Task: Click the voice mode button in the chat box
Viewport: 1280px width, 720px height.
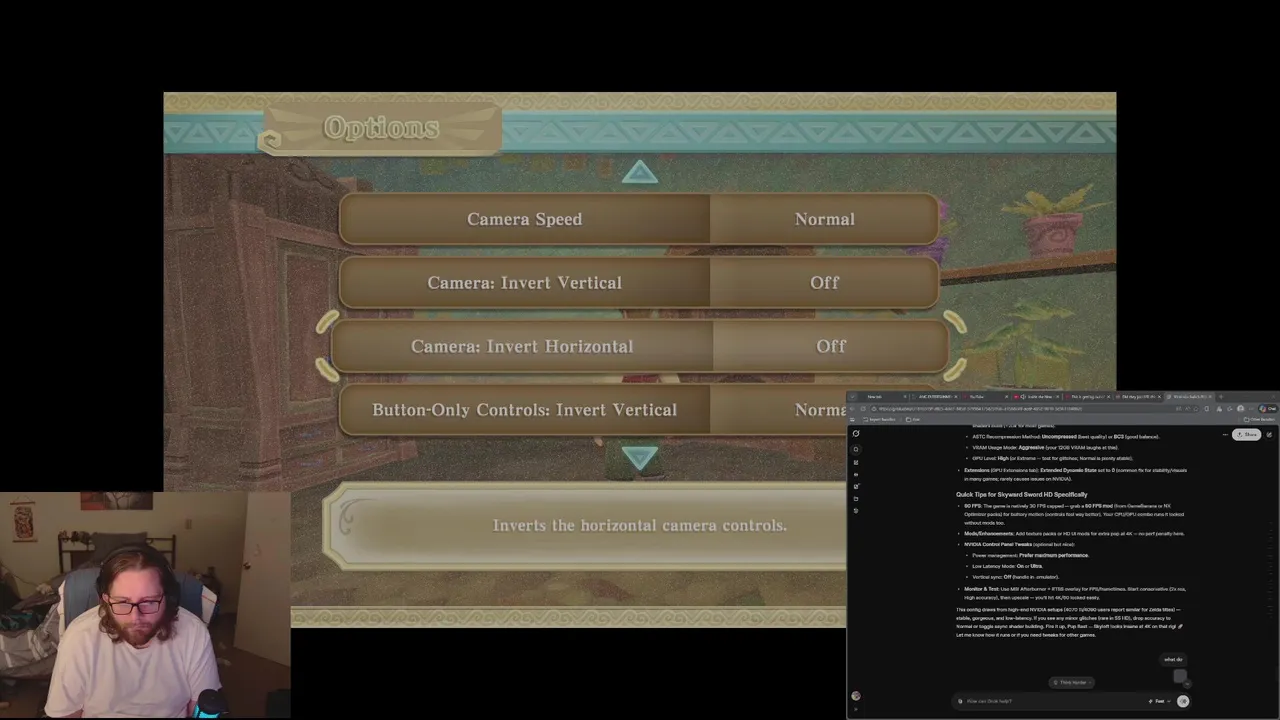Action: [x=1183, y=701]
